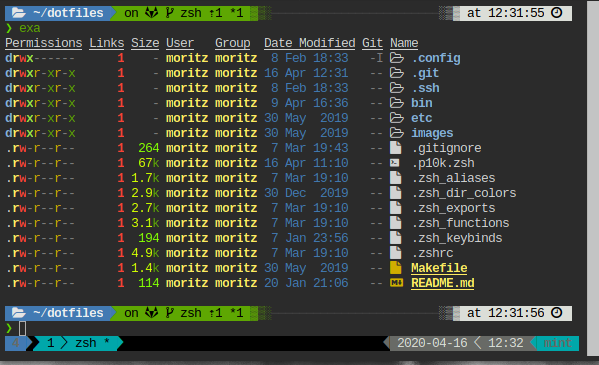Click the file icon beside .zsh_dir_colors
Screen dimensions: 599x365
[x=396, y=193]
